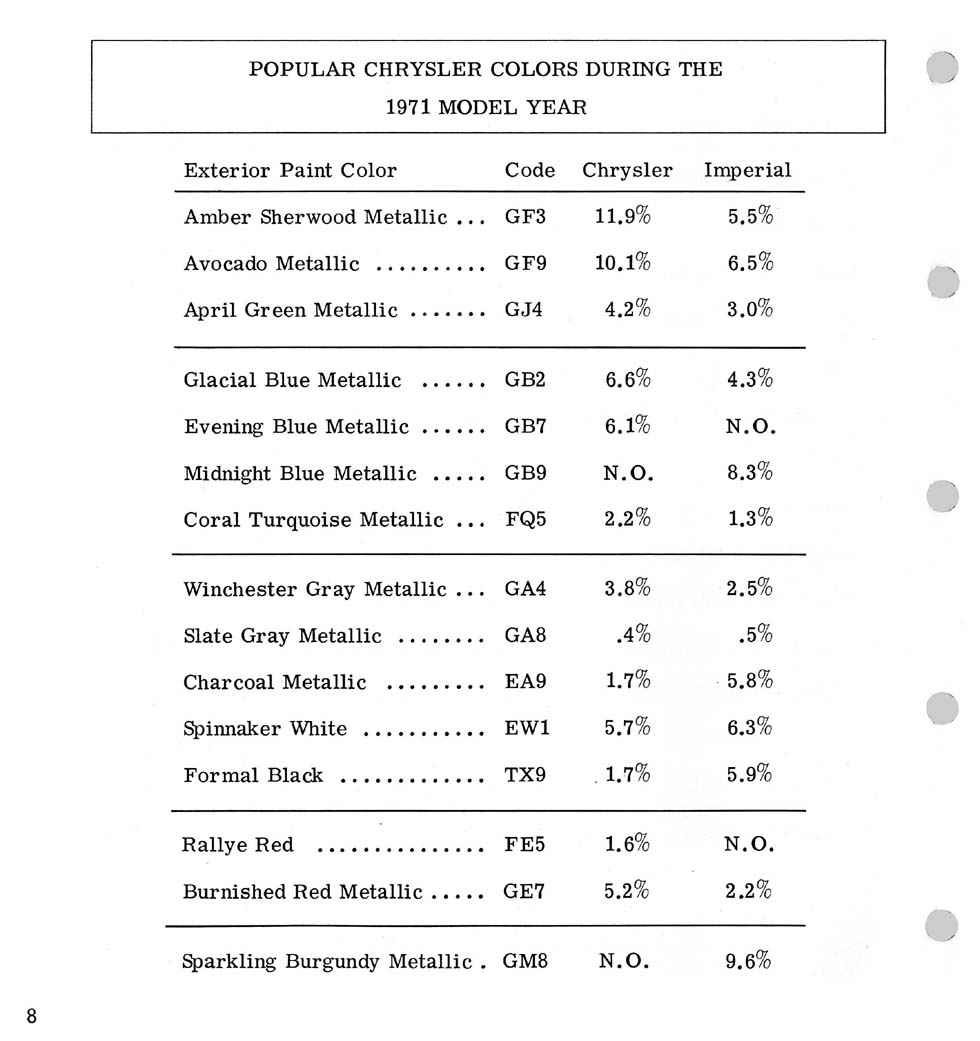Image resolution: width=980 pixels, height=1041 pixels.
Task: Click the page title heading text
Action: [x=486, y=88]
